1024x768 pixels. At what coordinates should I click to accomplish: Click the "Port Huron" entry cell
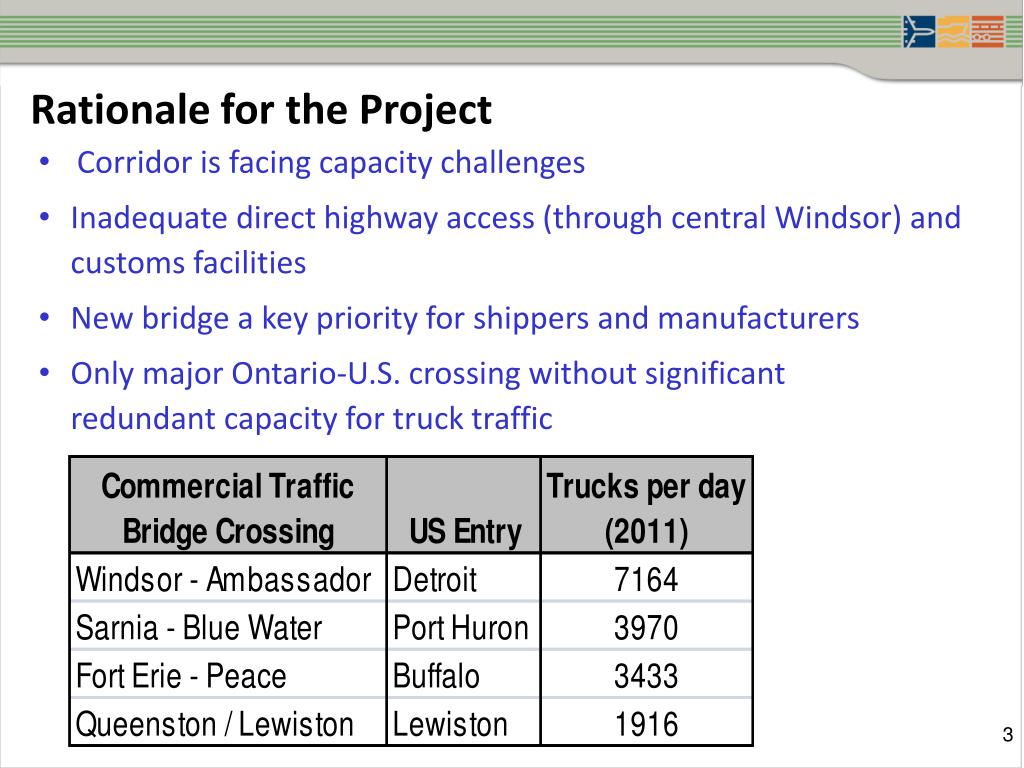[461, 628]
